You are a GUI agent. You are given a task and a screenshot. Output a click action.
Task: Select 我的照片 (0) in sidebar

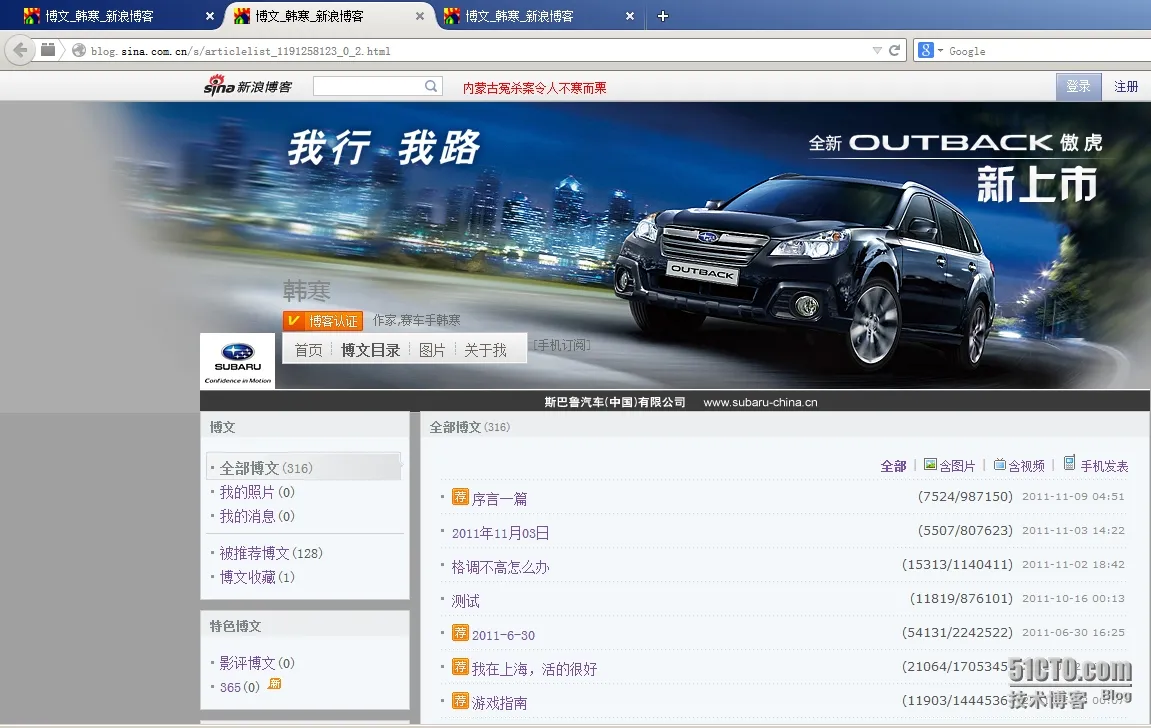pyautogui.click(x=257, y=492)
